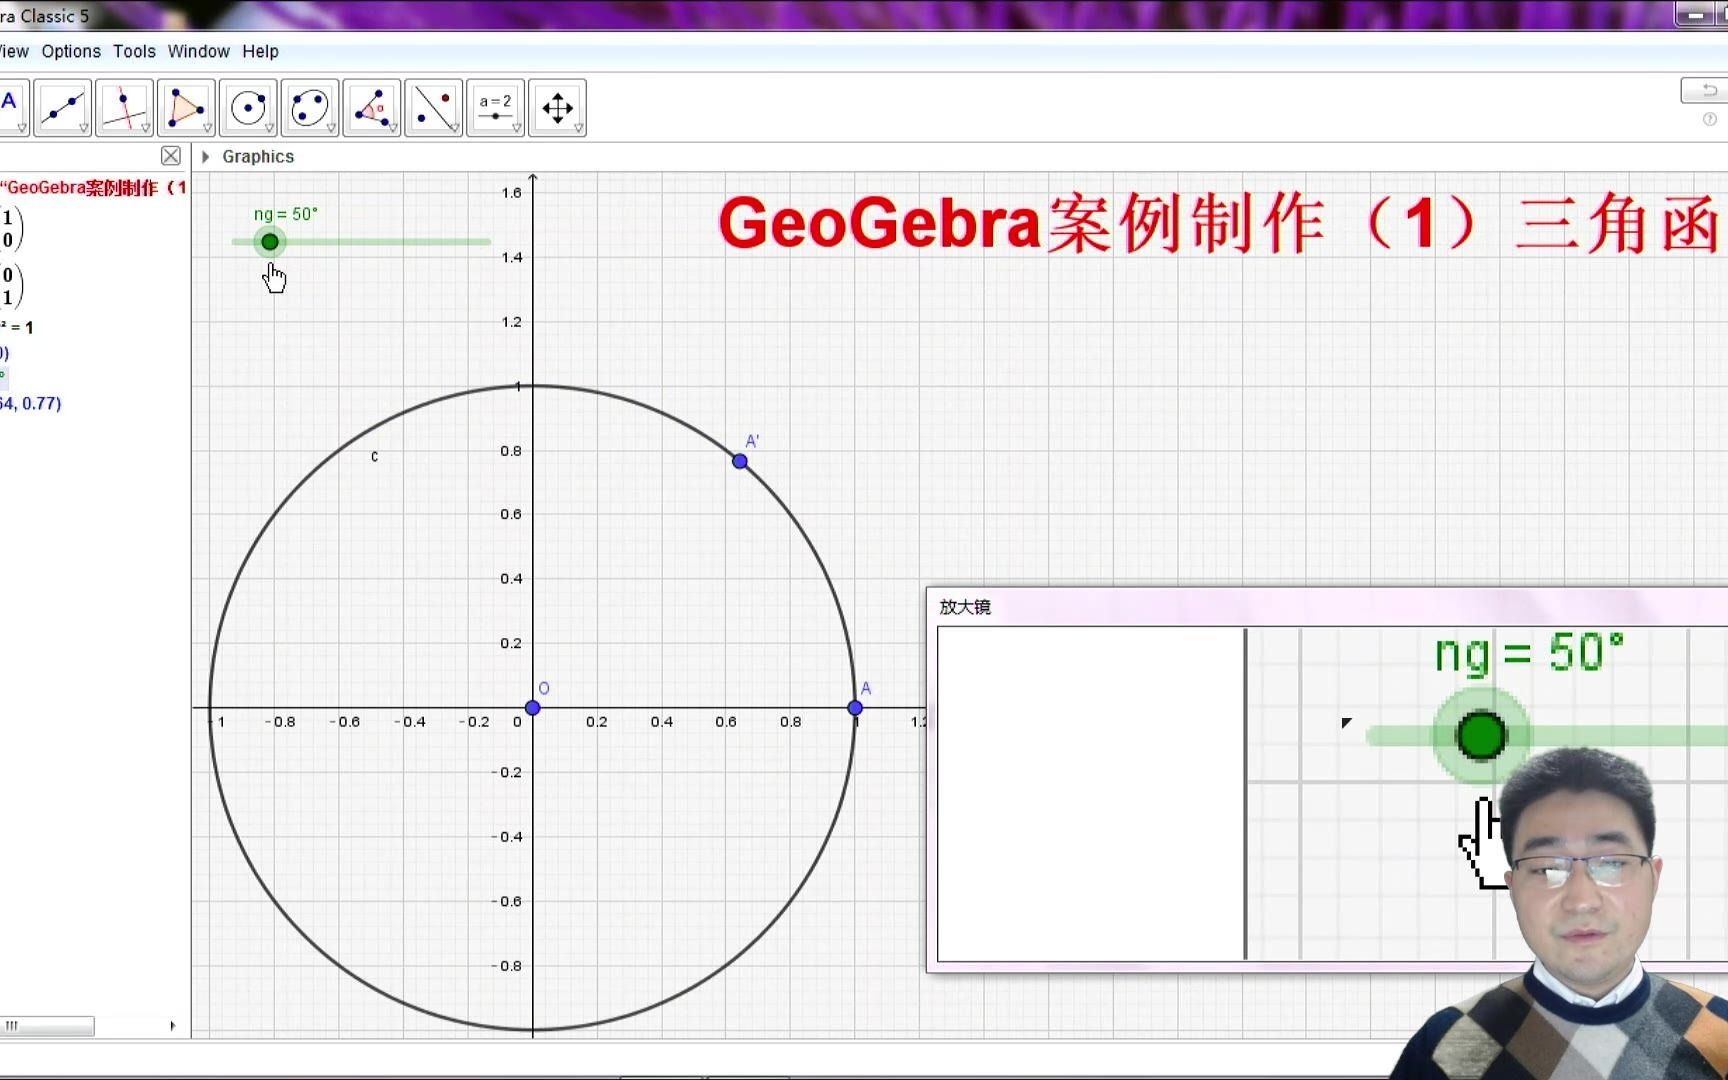
Task: Select point O at the origin
Action: 533,708
